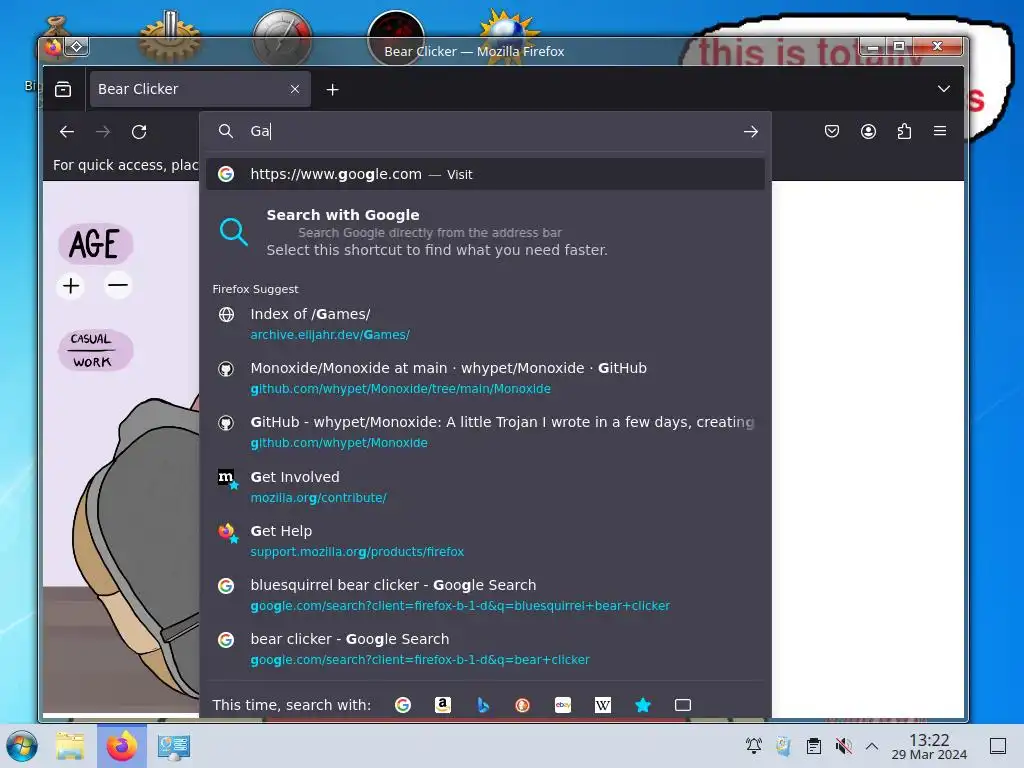Open File Explorer from the taskbar
1024x768 pixels.
70,746
